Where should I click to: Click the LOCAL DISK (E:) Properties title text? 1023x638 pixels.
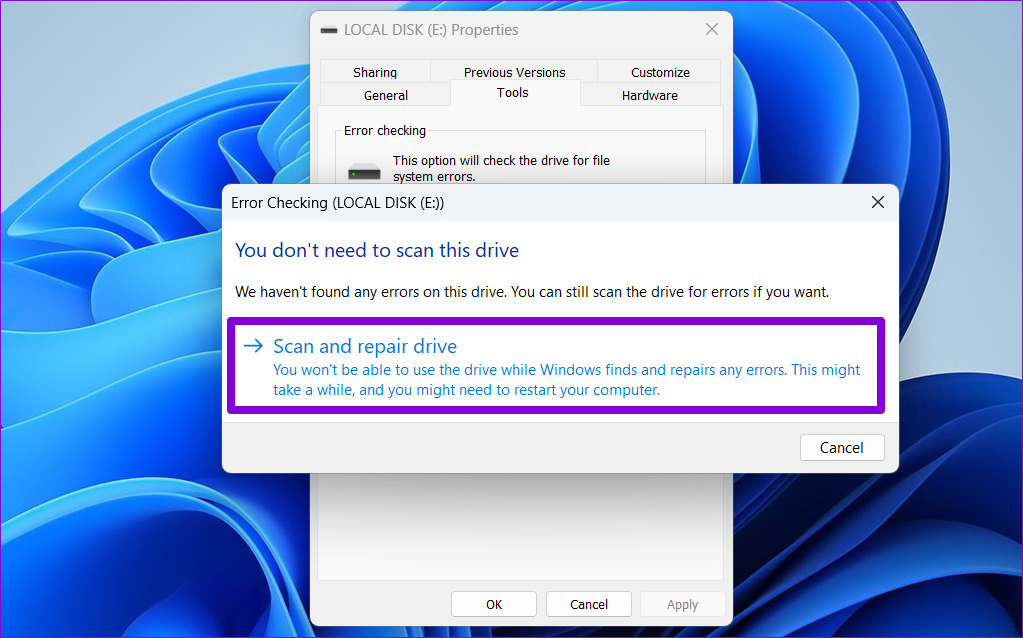(x=431, y=30)
